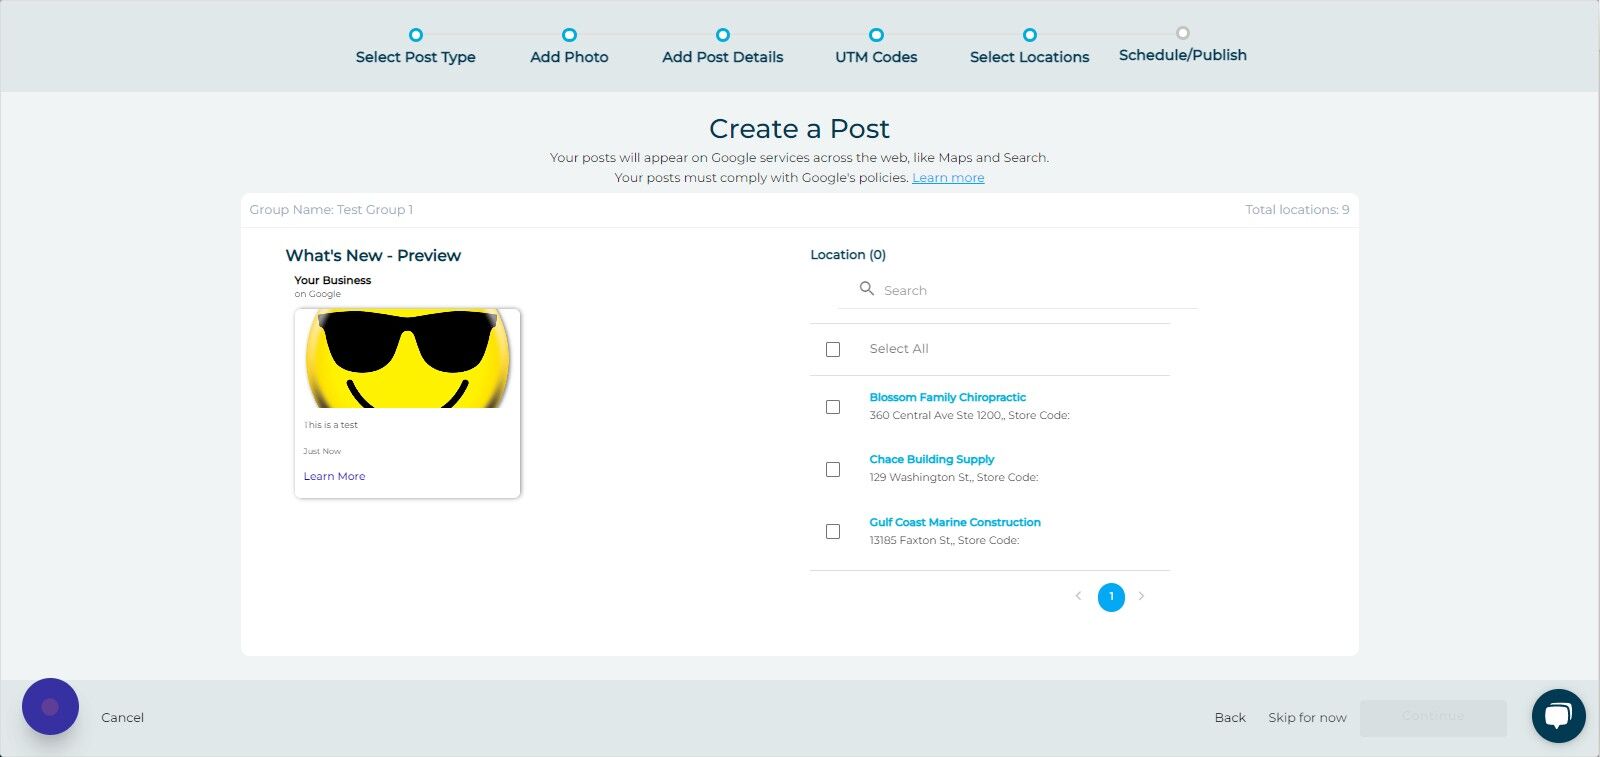Click the Cancel button
The width and height of the screenshot is (1600, 757).
[122, 717]
